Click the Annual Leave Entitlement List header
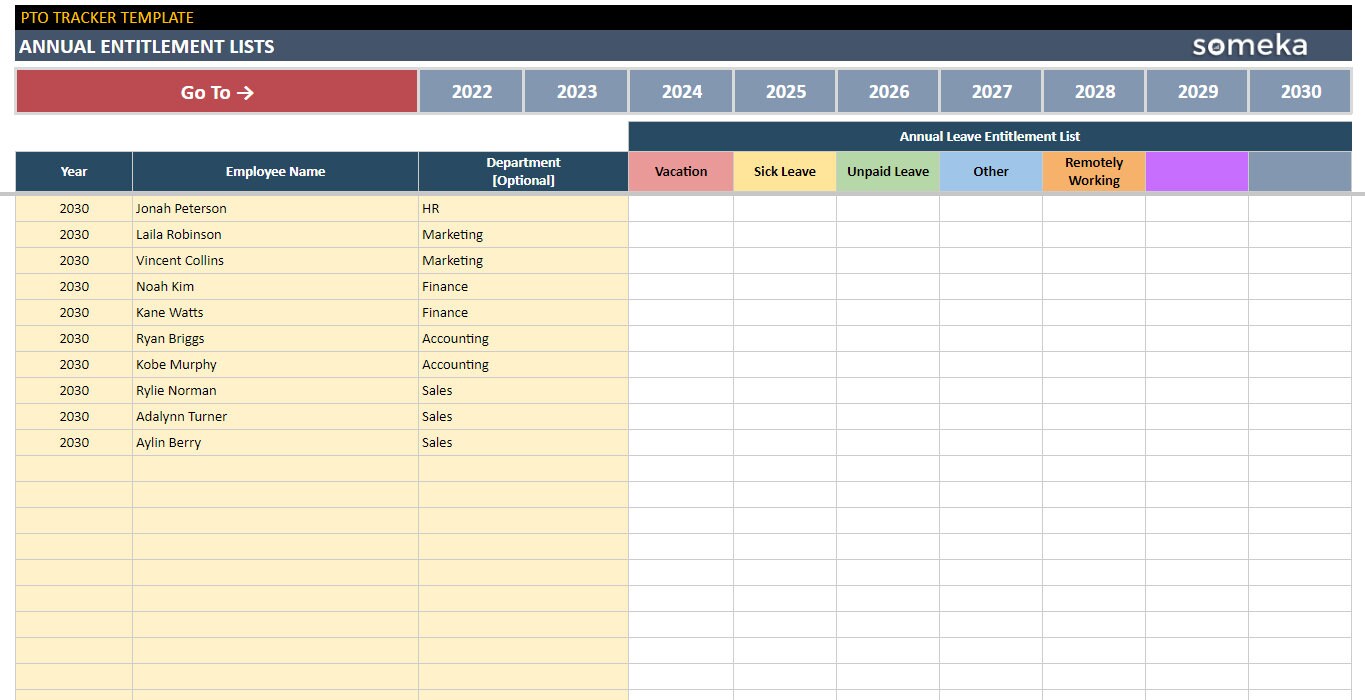The height and width of the screenshot is (700, 1365). tap(990, 136)
